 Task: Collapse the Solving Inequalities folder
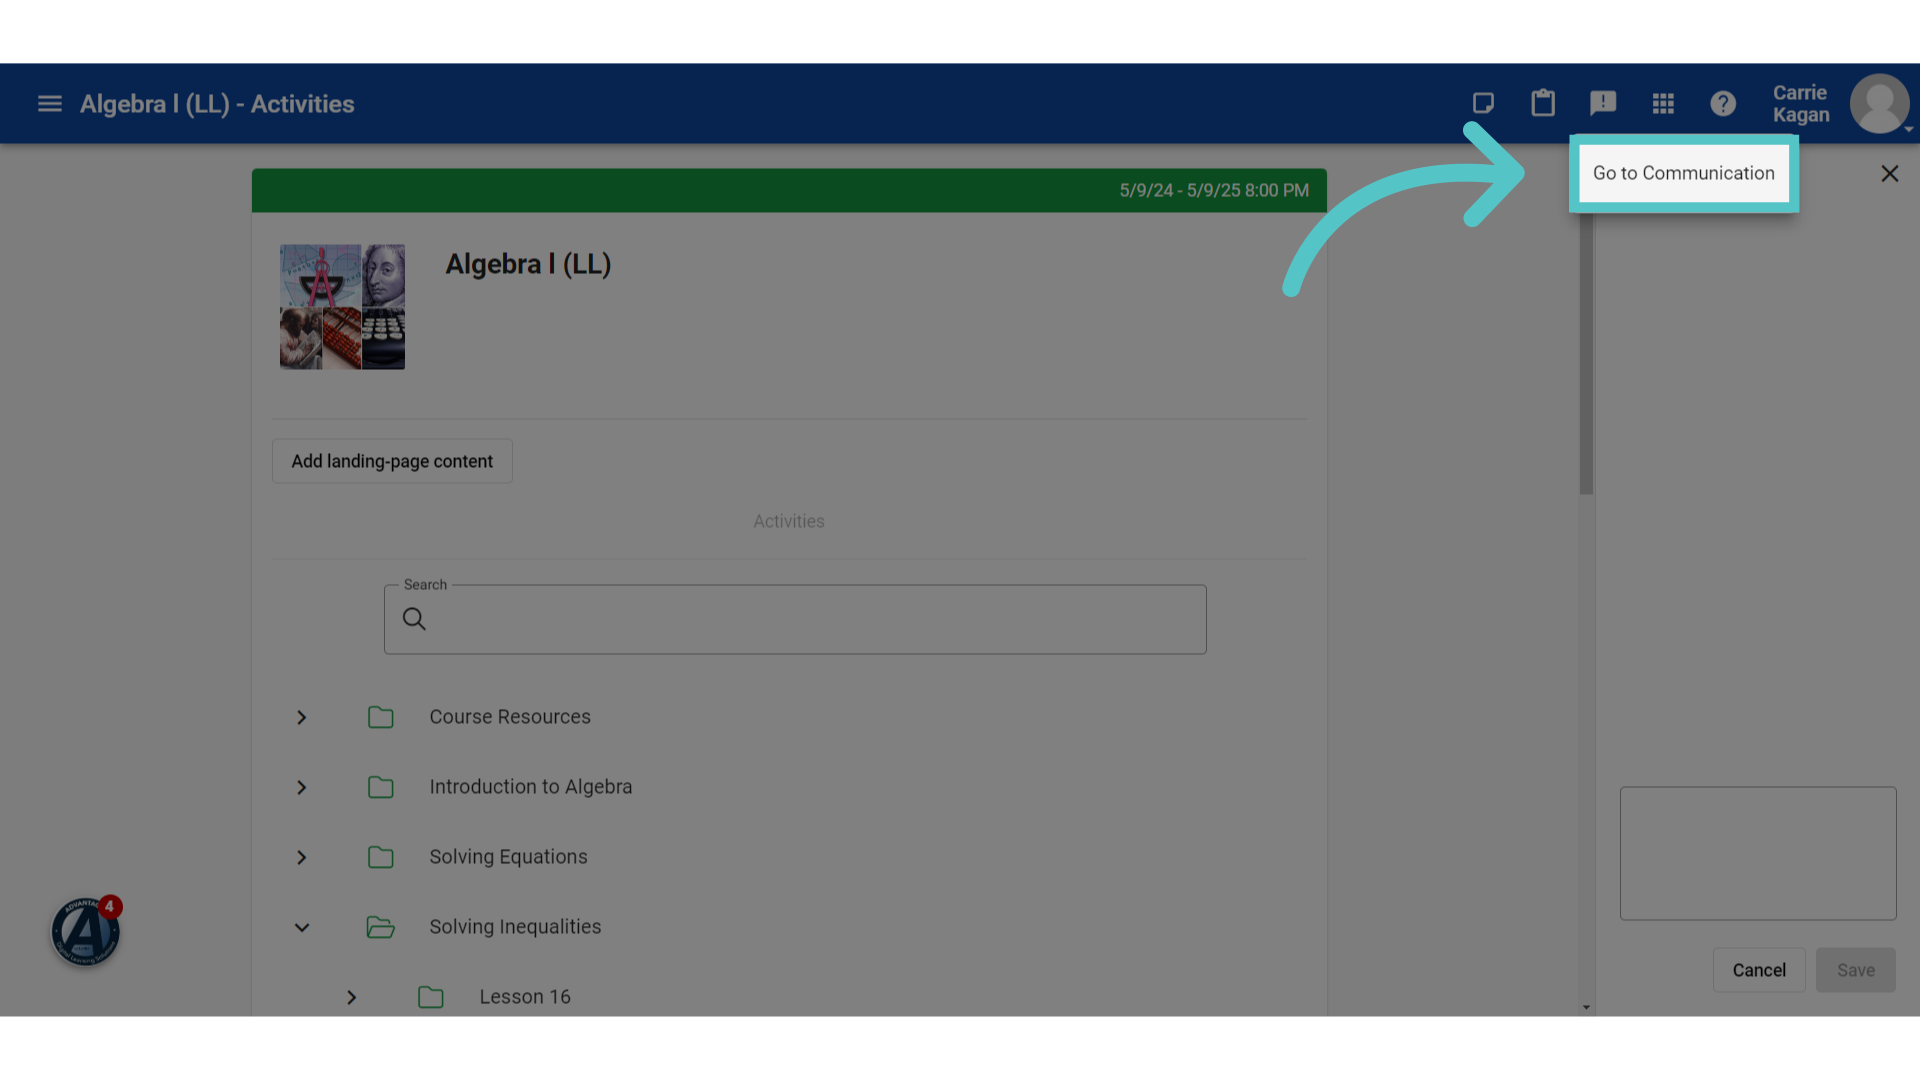pos(301,927)
